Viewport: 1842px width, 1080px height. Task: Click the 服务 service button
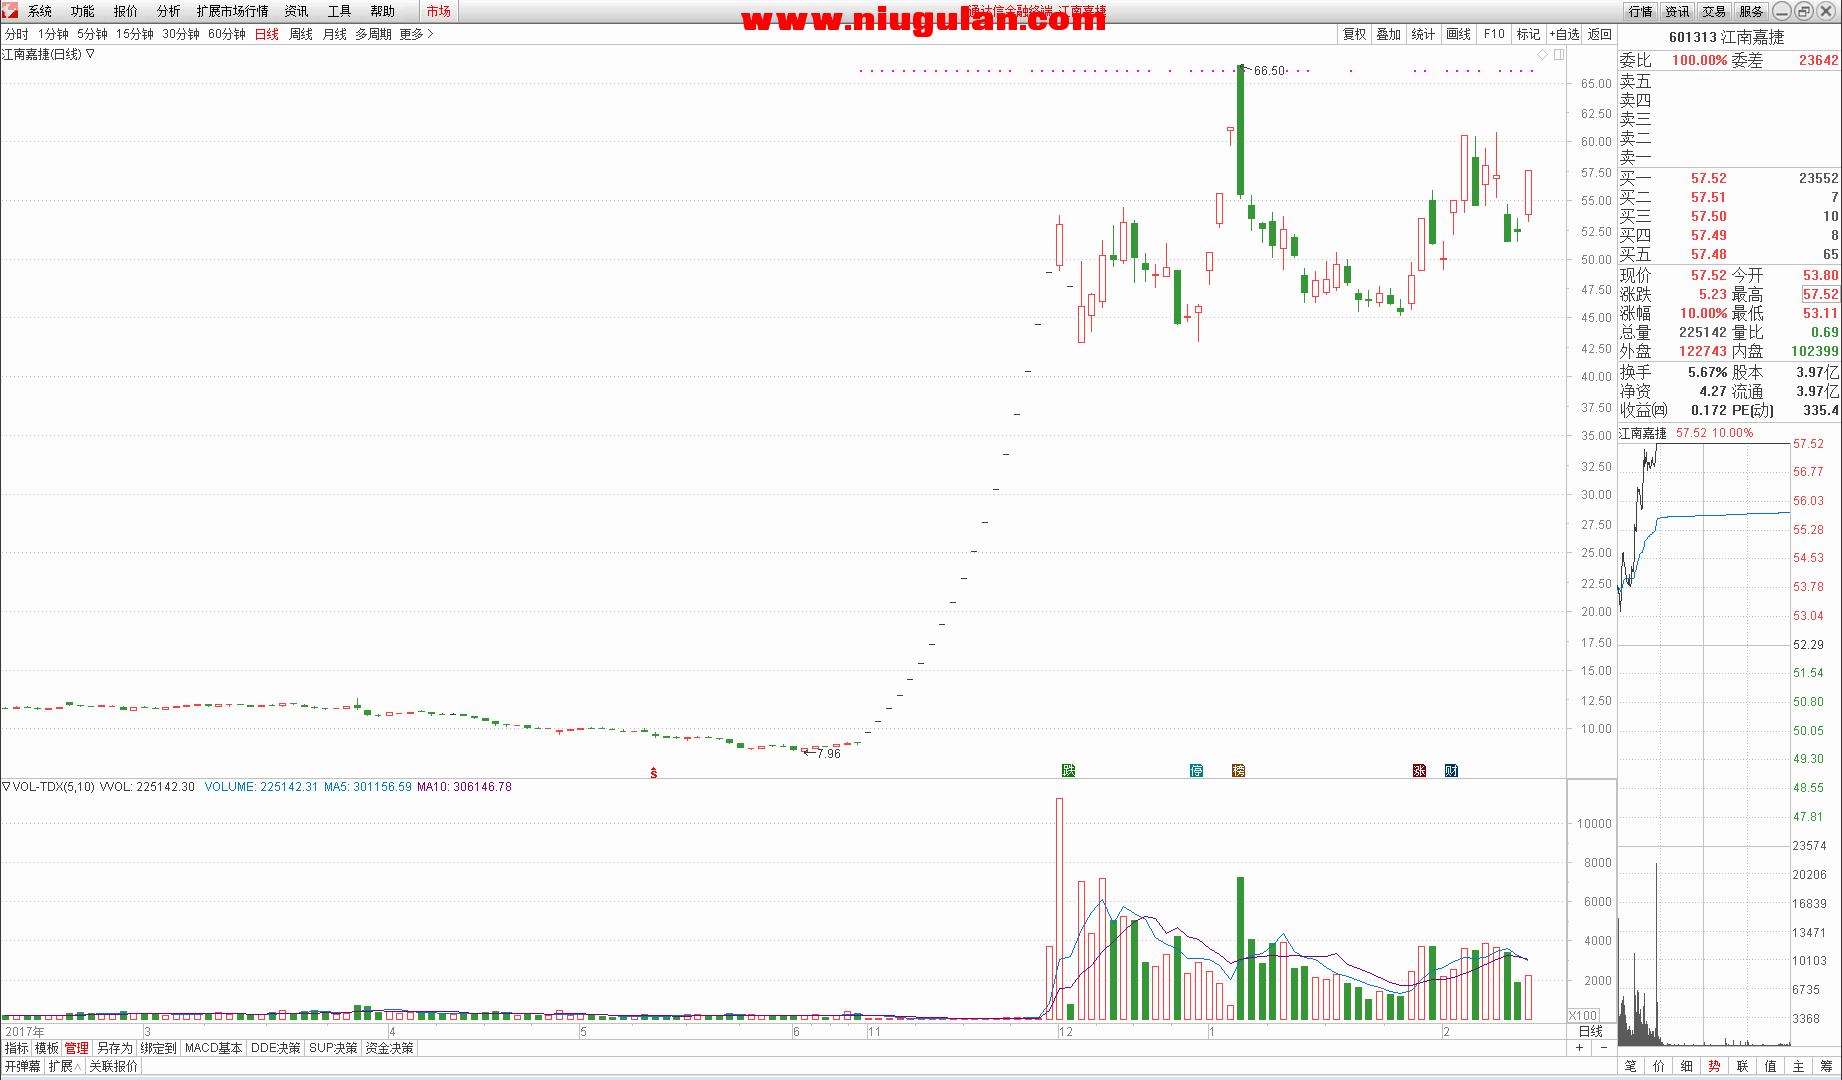coord(1751,11)
